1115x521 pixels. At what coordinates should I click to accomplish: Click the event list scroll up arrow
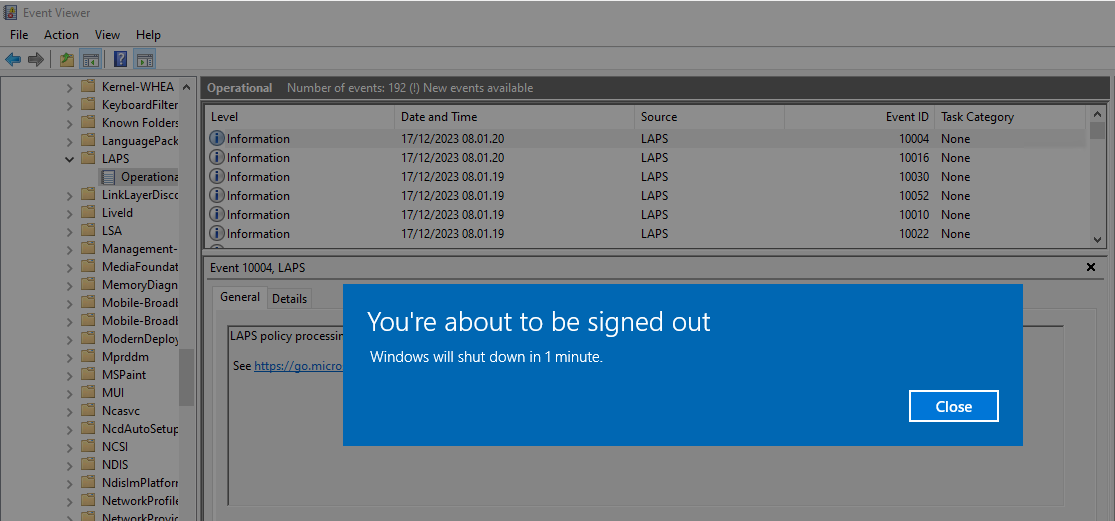1097,114
